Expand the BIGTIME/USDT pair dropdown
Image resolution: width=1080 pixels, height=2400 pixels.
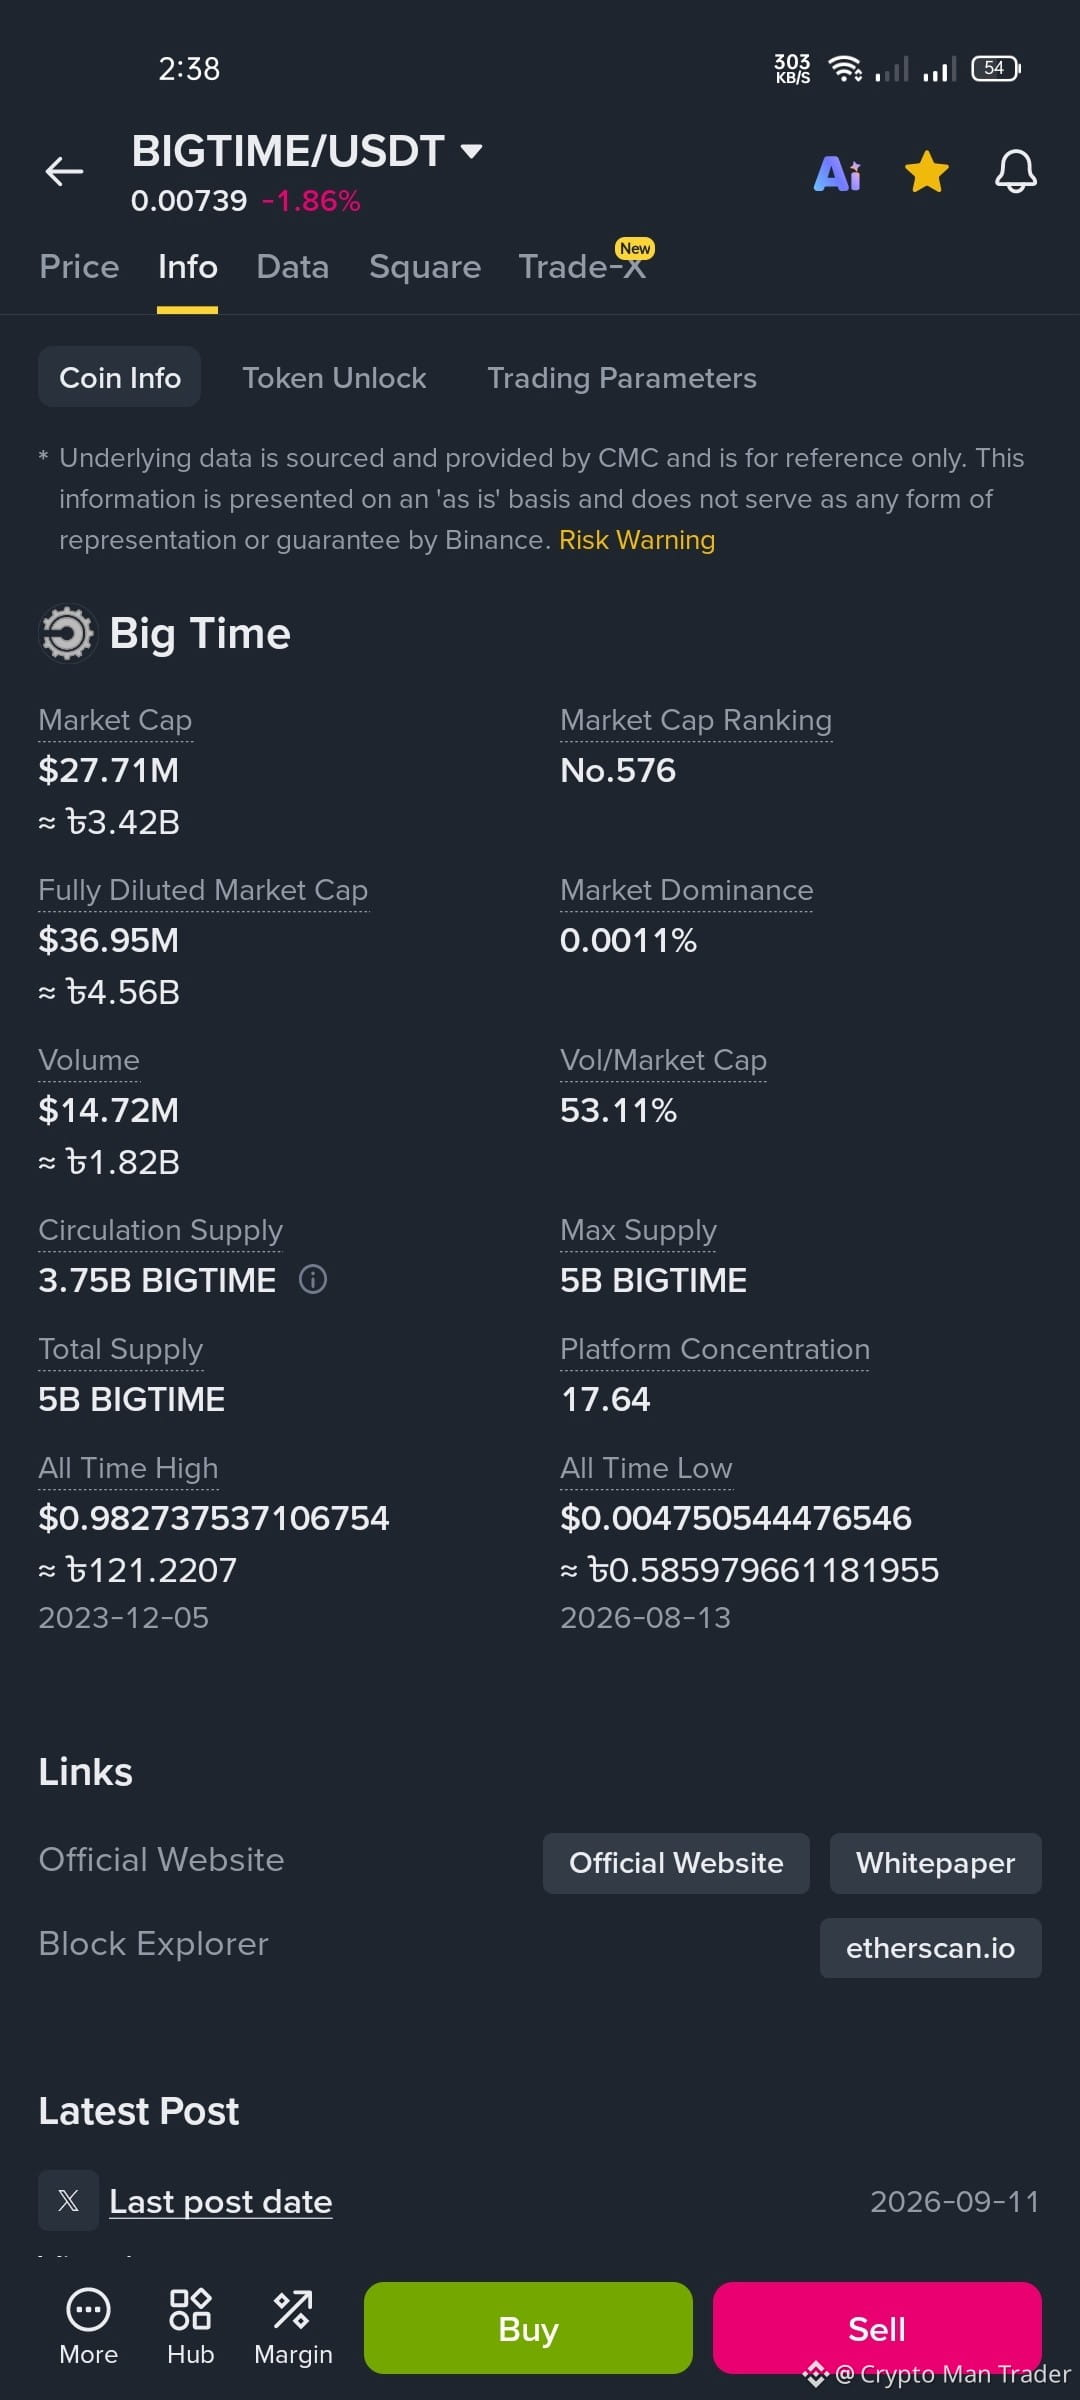[471, 151]
